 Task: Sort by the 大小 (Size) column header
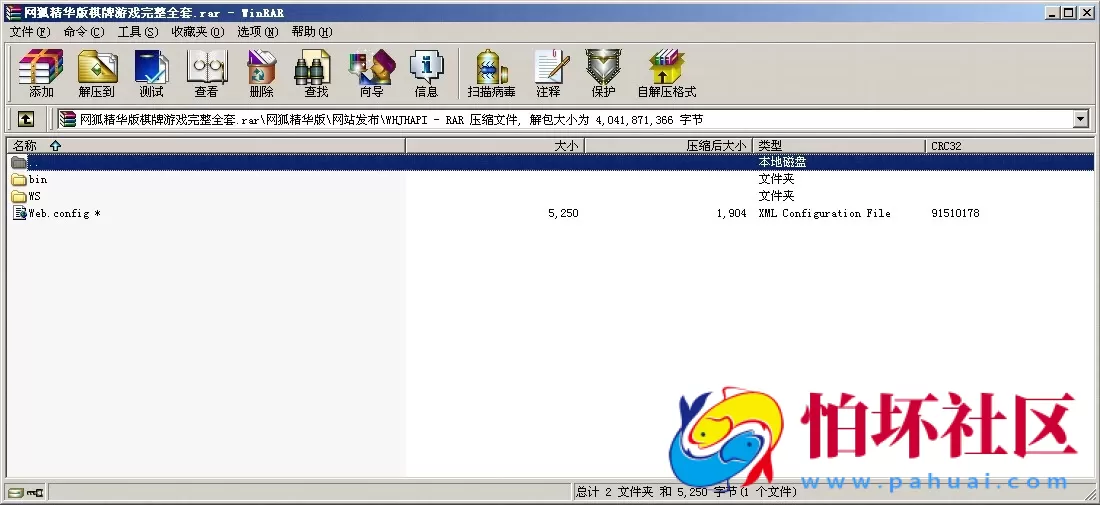click(x=495, y=146)
